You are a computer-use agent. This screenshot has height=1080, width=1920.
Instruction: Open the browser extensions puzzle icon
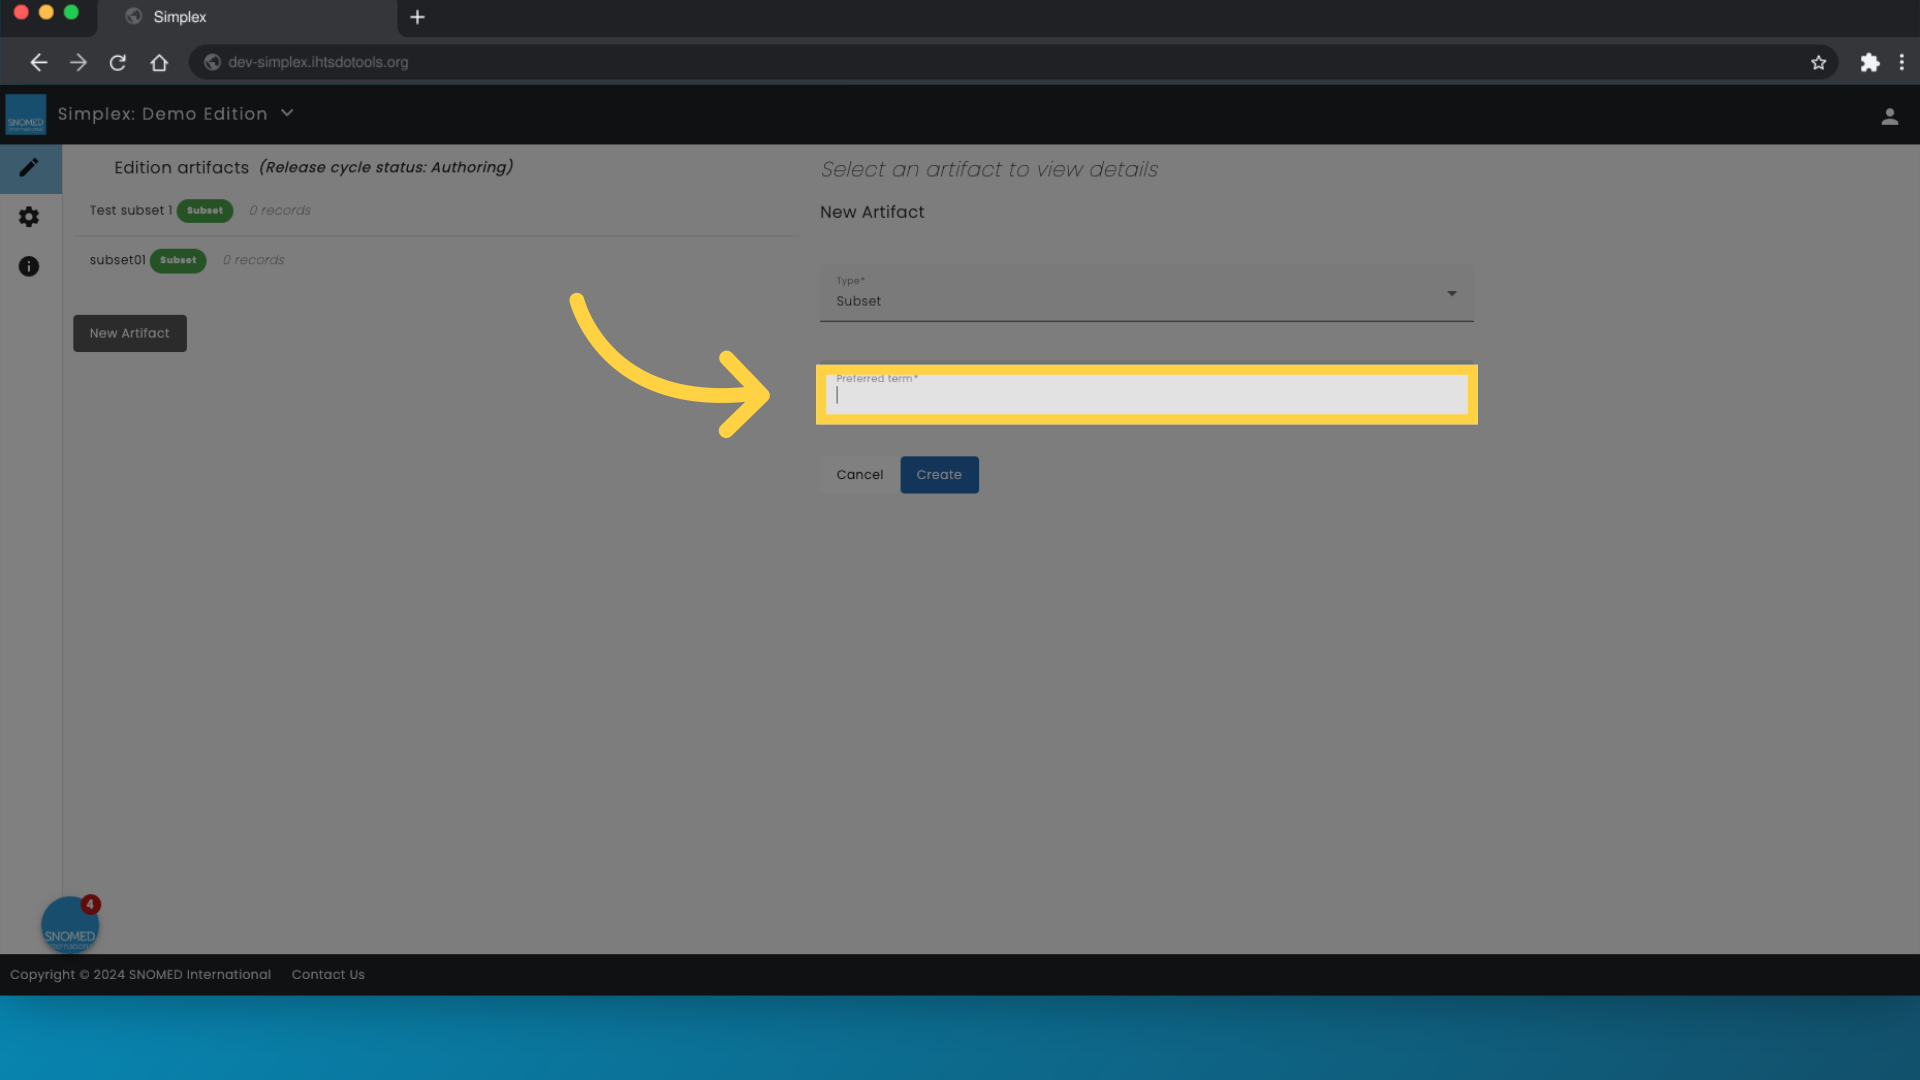pyautogui.click(x=1869, y=62)
